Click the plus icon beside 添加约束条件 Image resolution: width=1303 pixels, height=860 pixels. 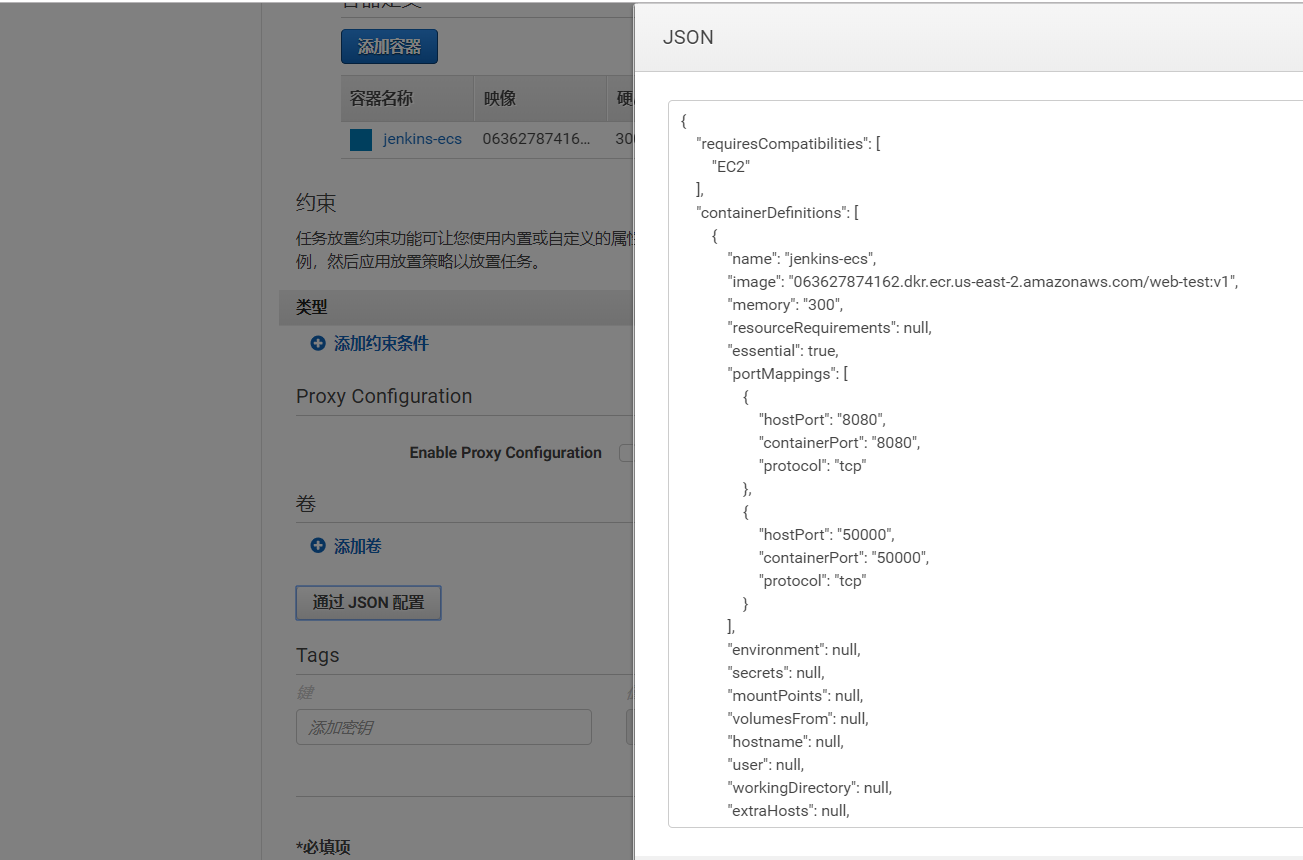(317, 343)
